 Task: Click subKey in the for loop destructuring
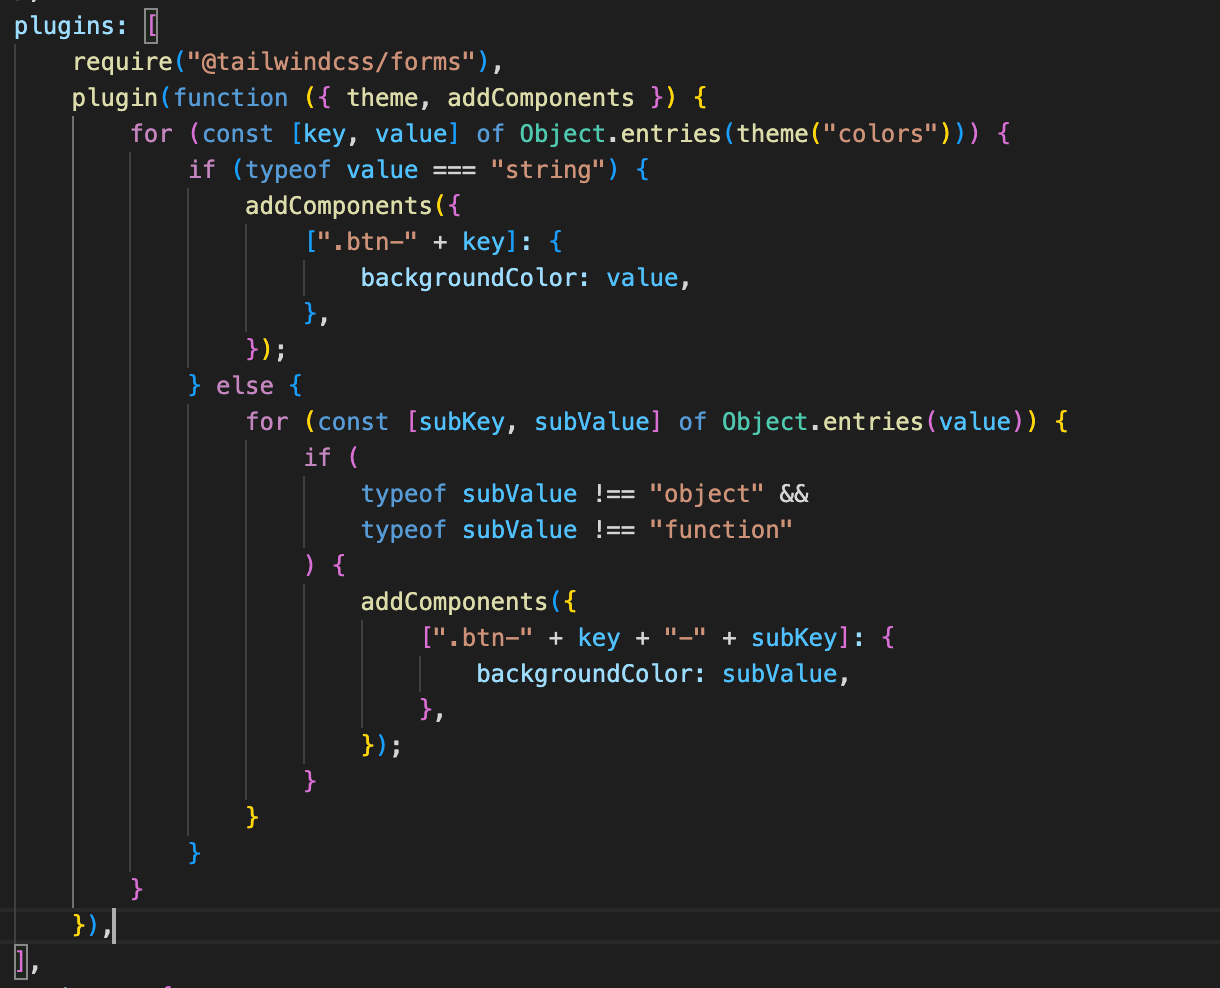[462, 422]
